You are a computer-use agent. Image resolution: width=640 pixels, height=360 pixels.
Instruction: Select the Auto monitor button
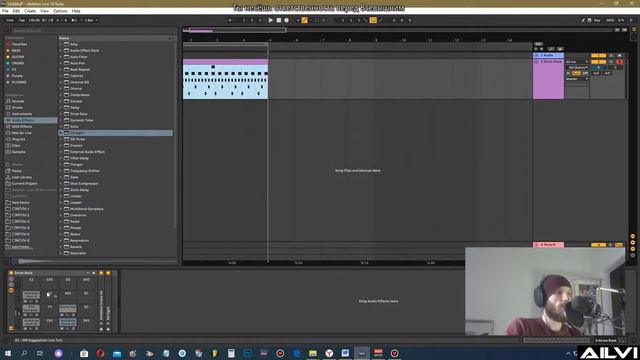(x=576, y=73)
